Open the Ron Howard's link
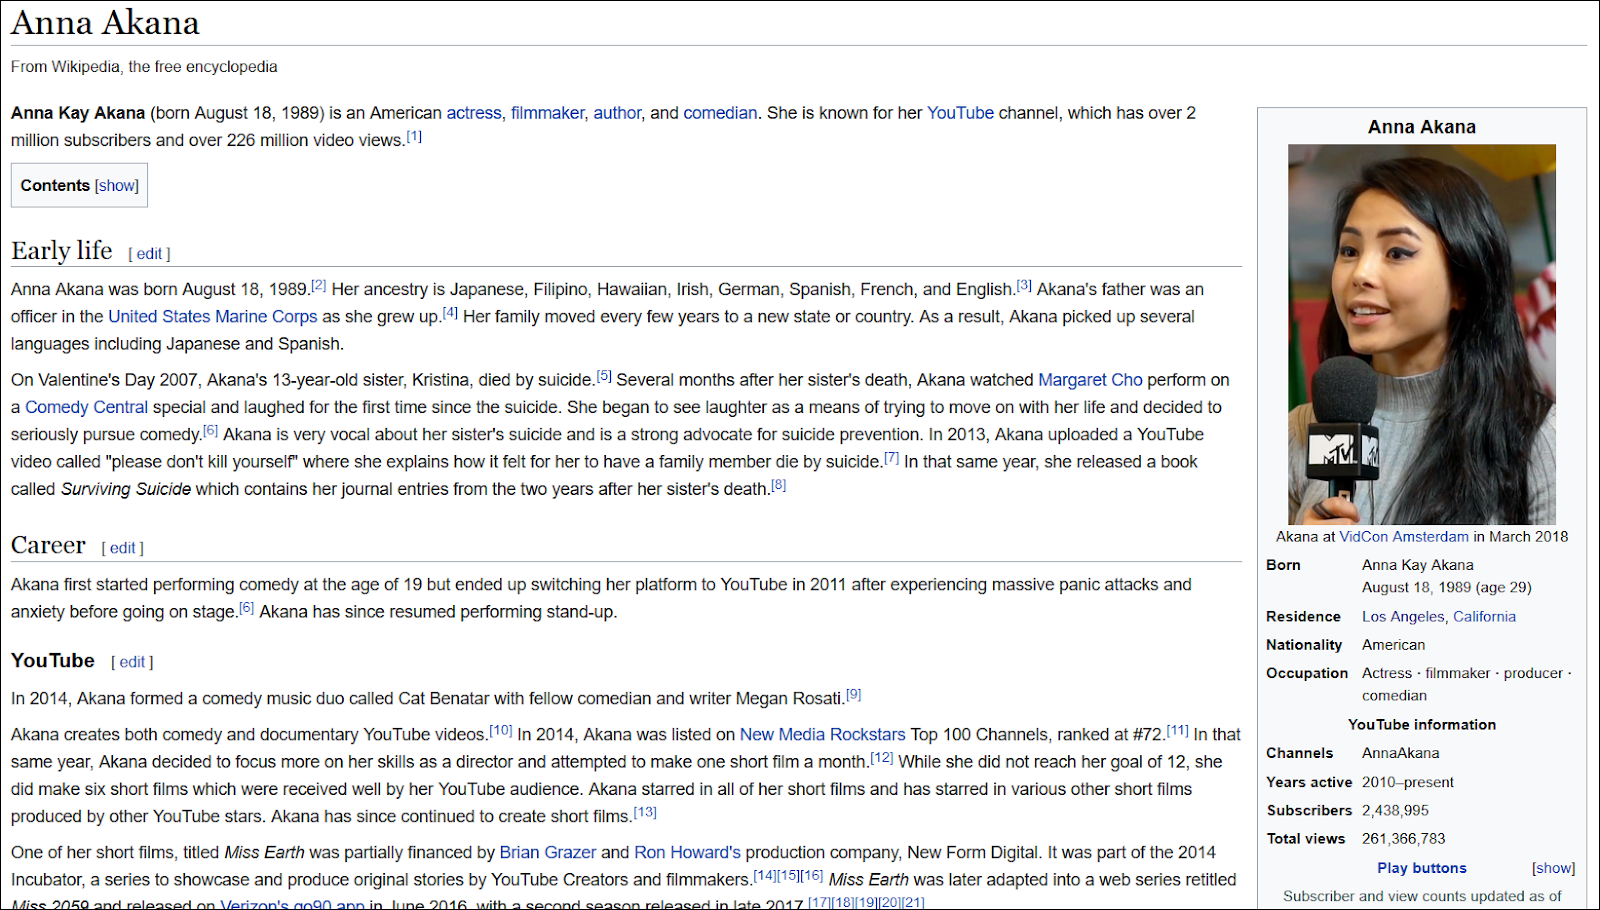 (688, 852)
